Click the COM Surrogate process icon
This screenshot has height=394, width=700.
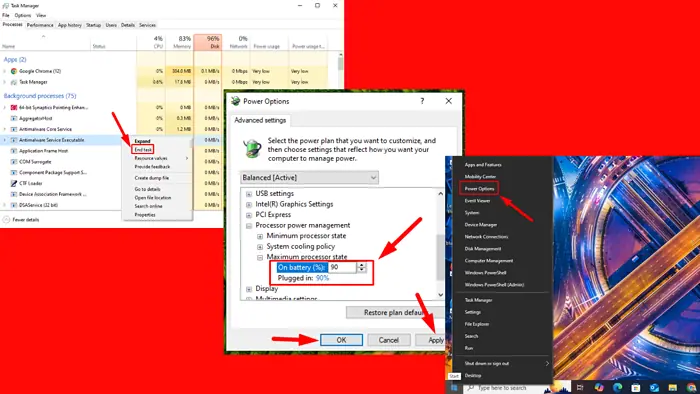click(14, 162)
